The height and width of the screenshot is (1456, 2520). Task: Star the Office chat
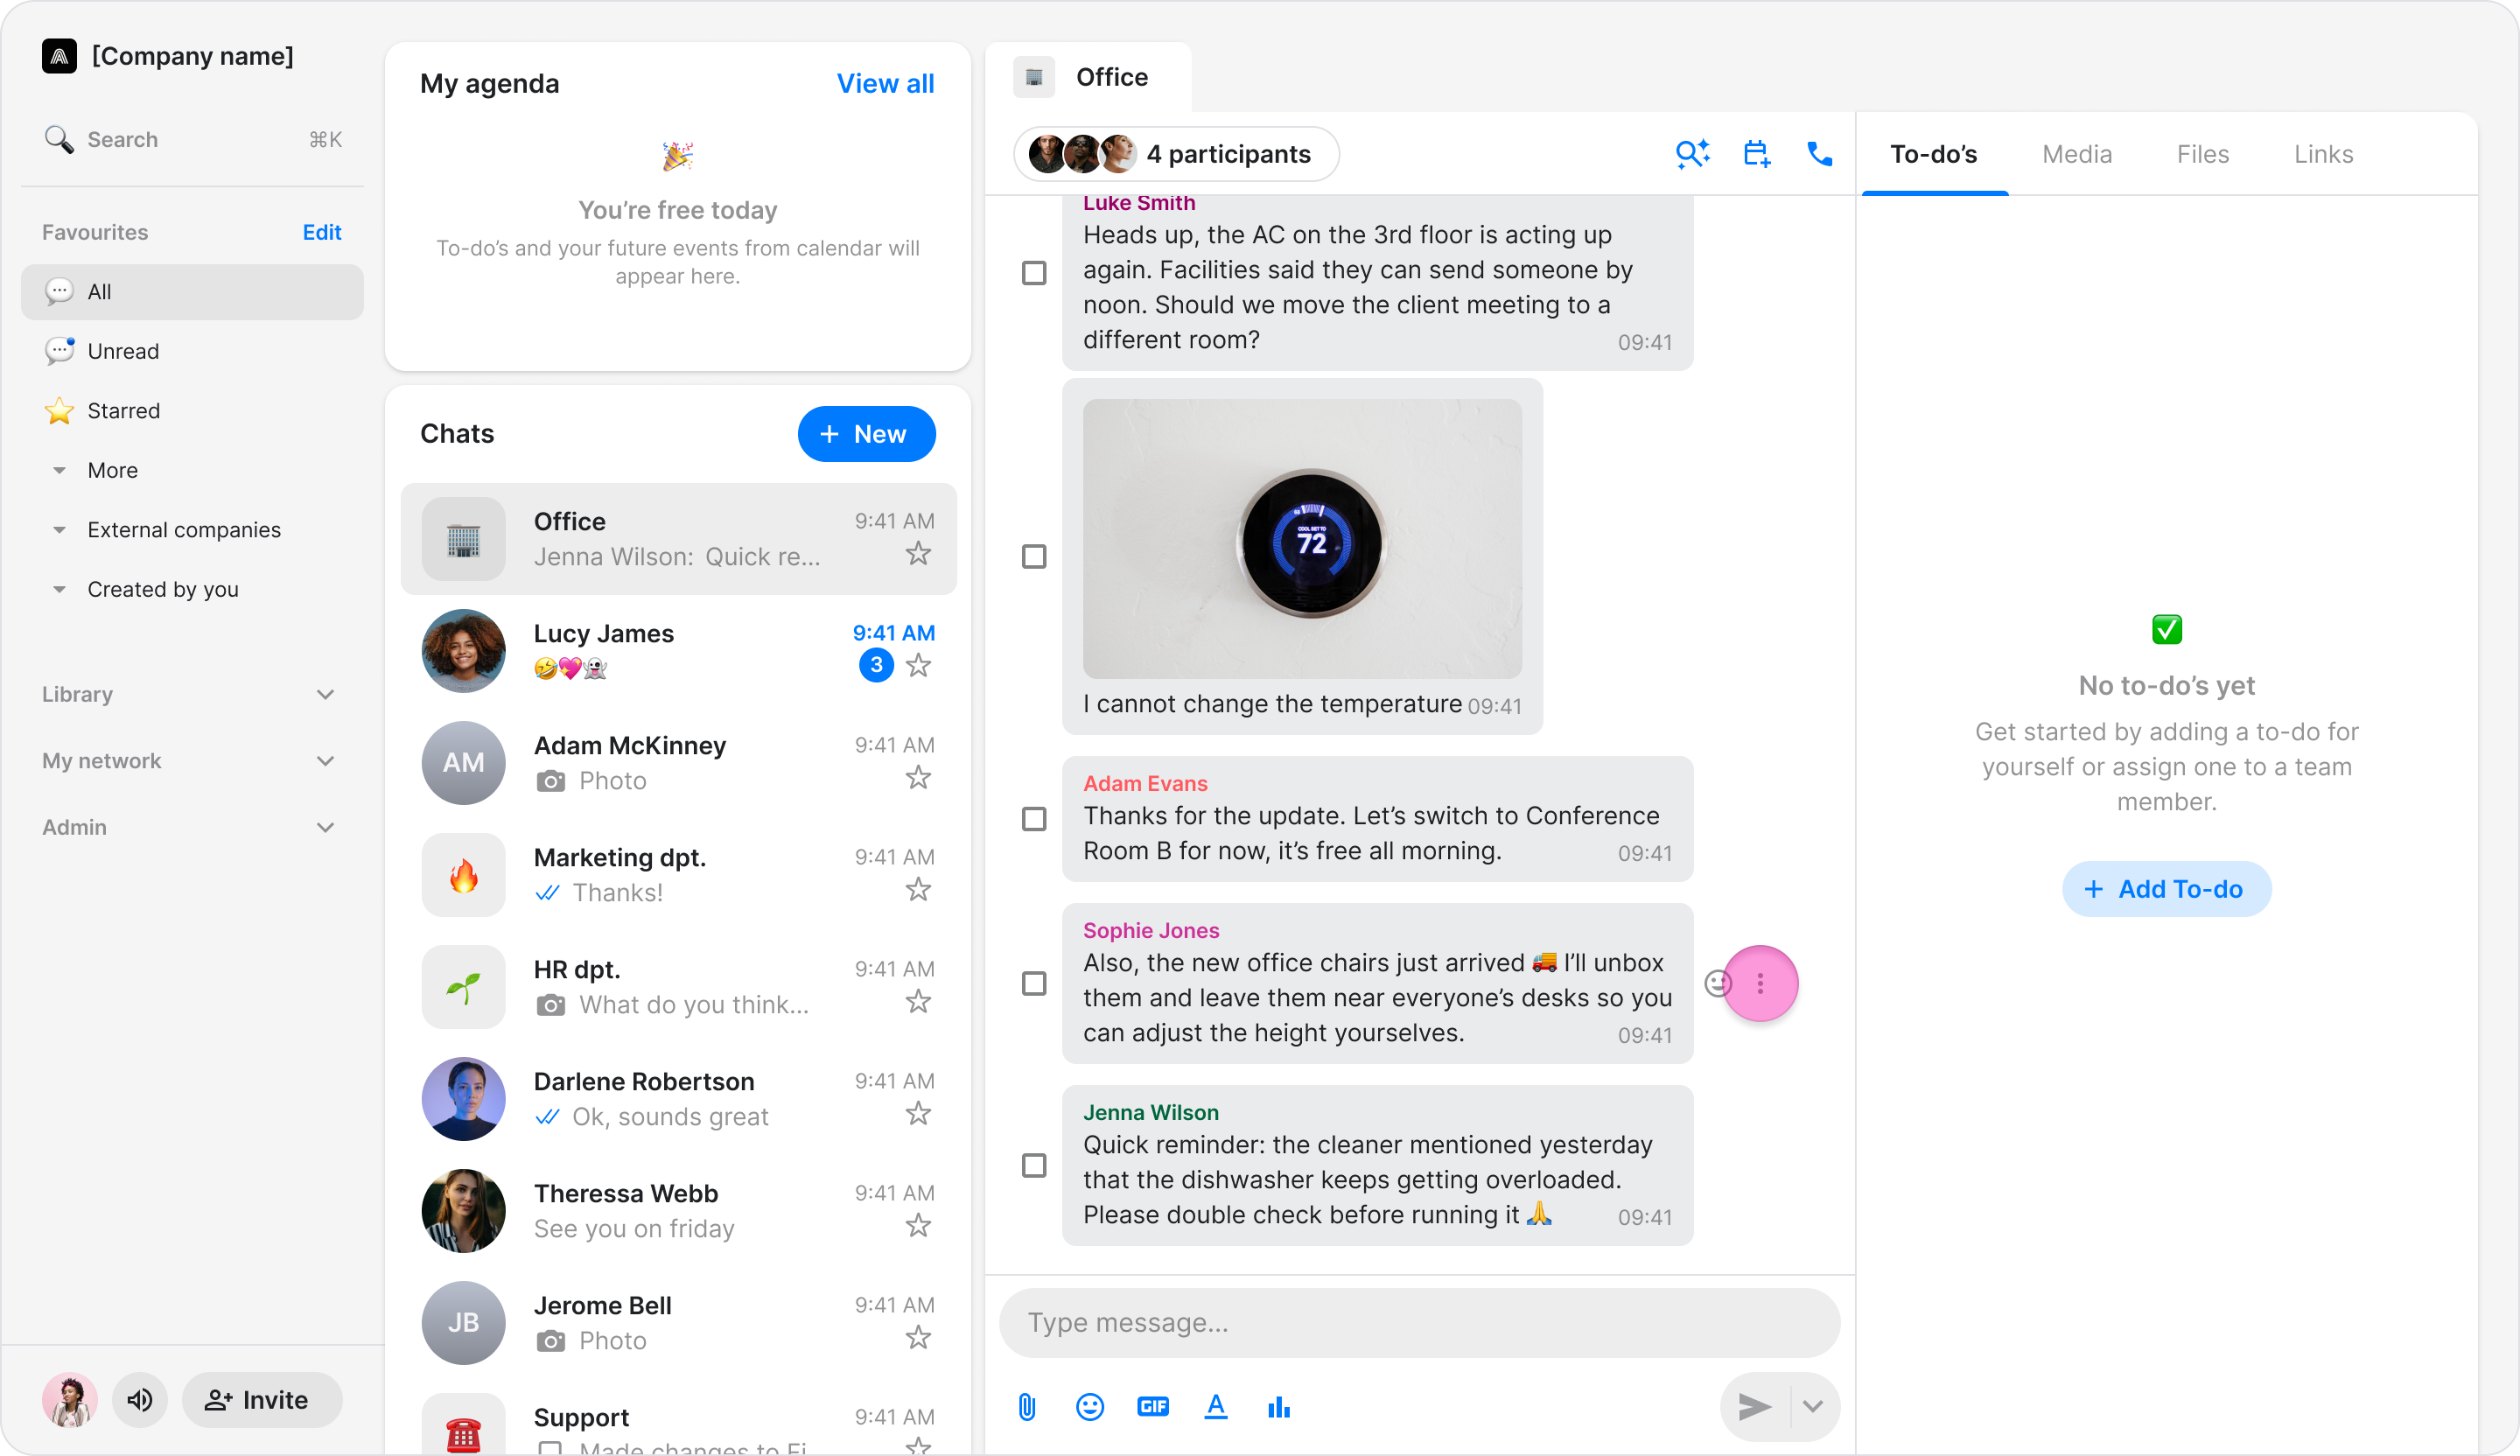tap(918, 553)
